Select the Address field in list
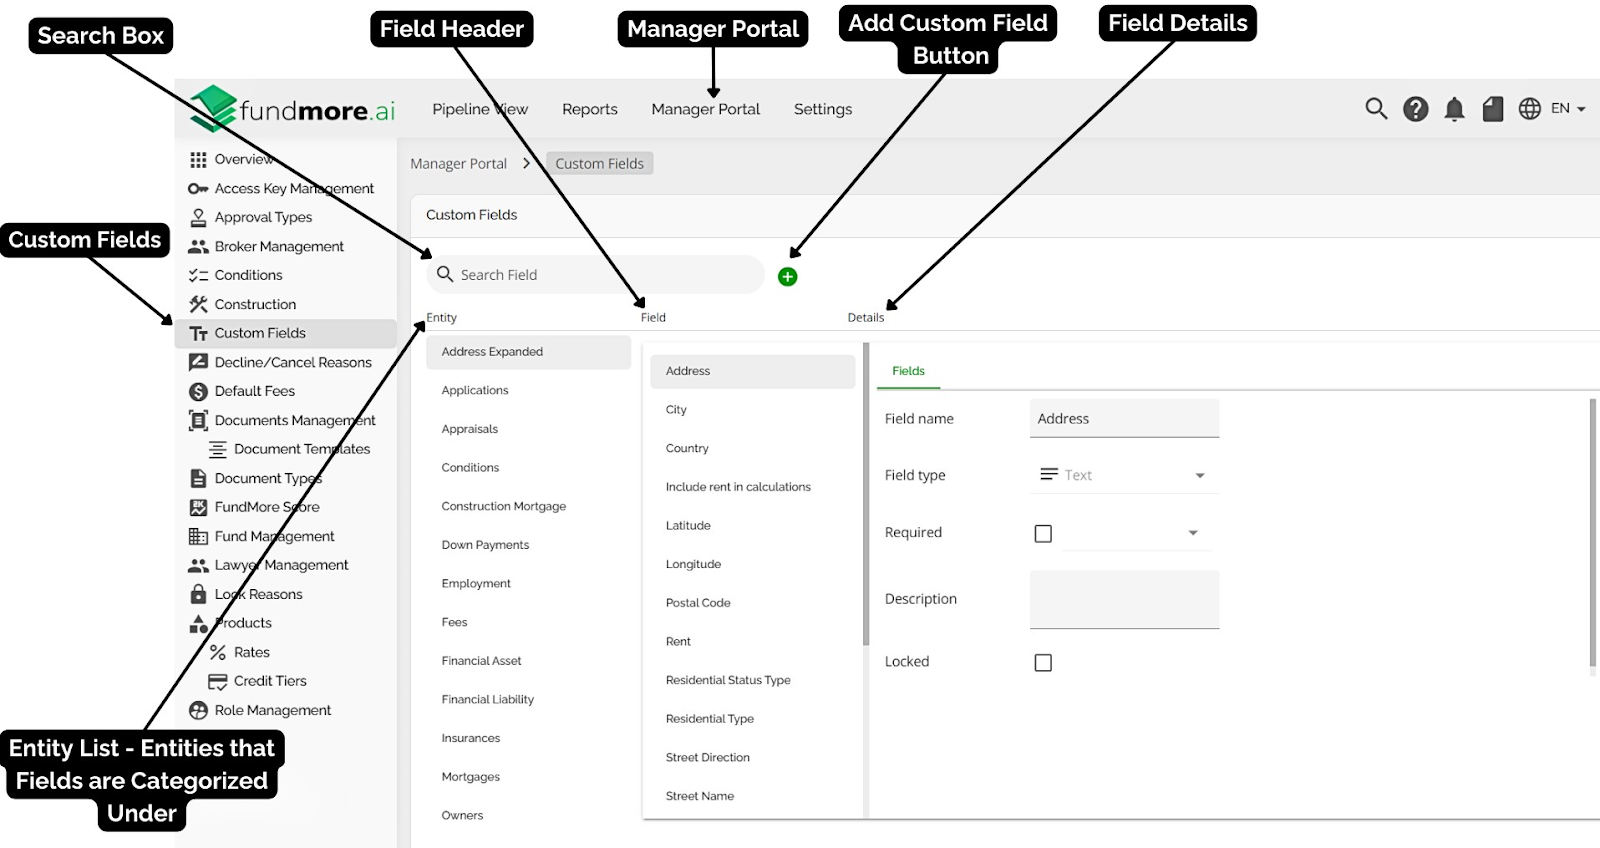1600x848 pixels. (752, 371)
